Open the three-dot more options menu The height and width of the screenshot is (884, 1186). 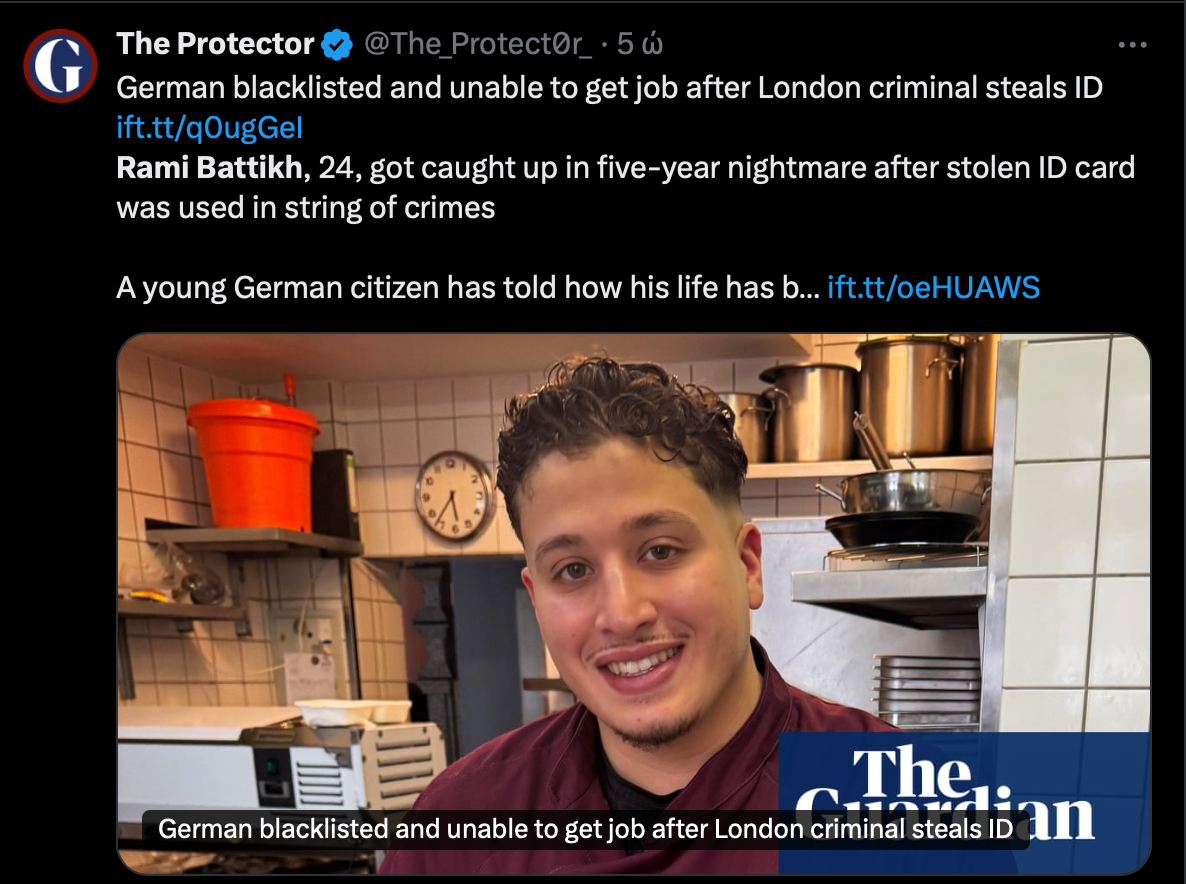click(x=1132, y=45)
